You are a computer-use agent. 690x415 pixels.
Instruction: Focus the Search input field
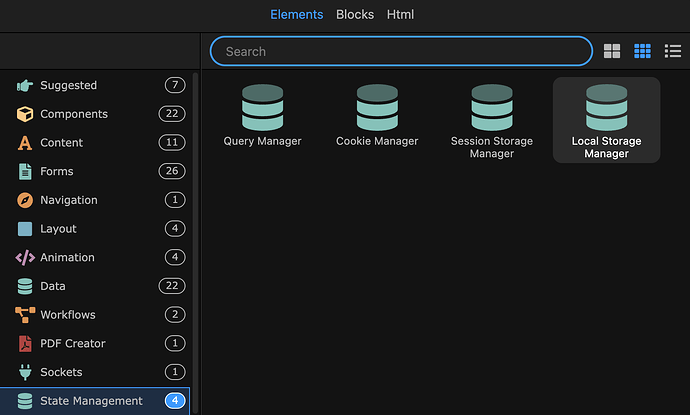401,51
